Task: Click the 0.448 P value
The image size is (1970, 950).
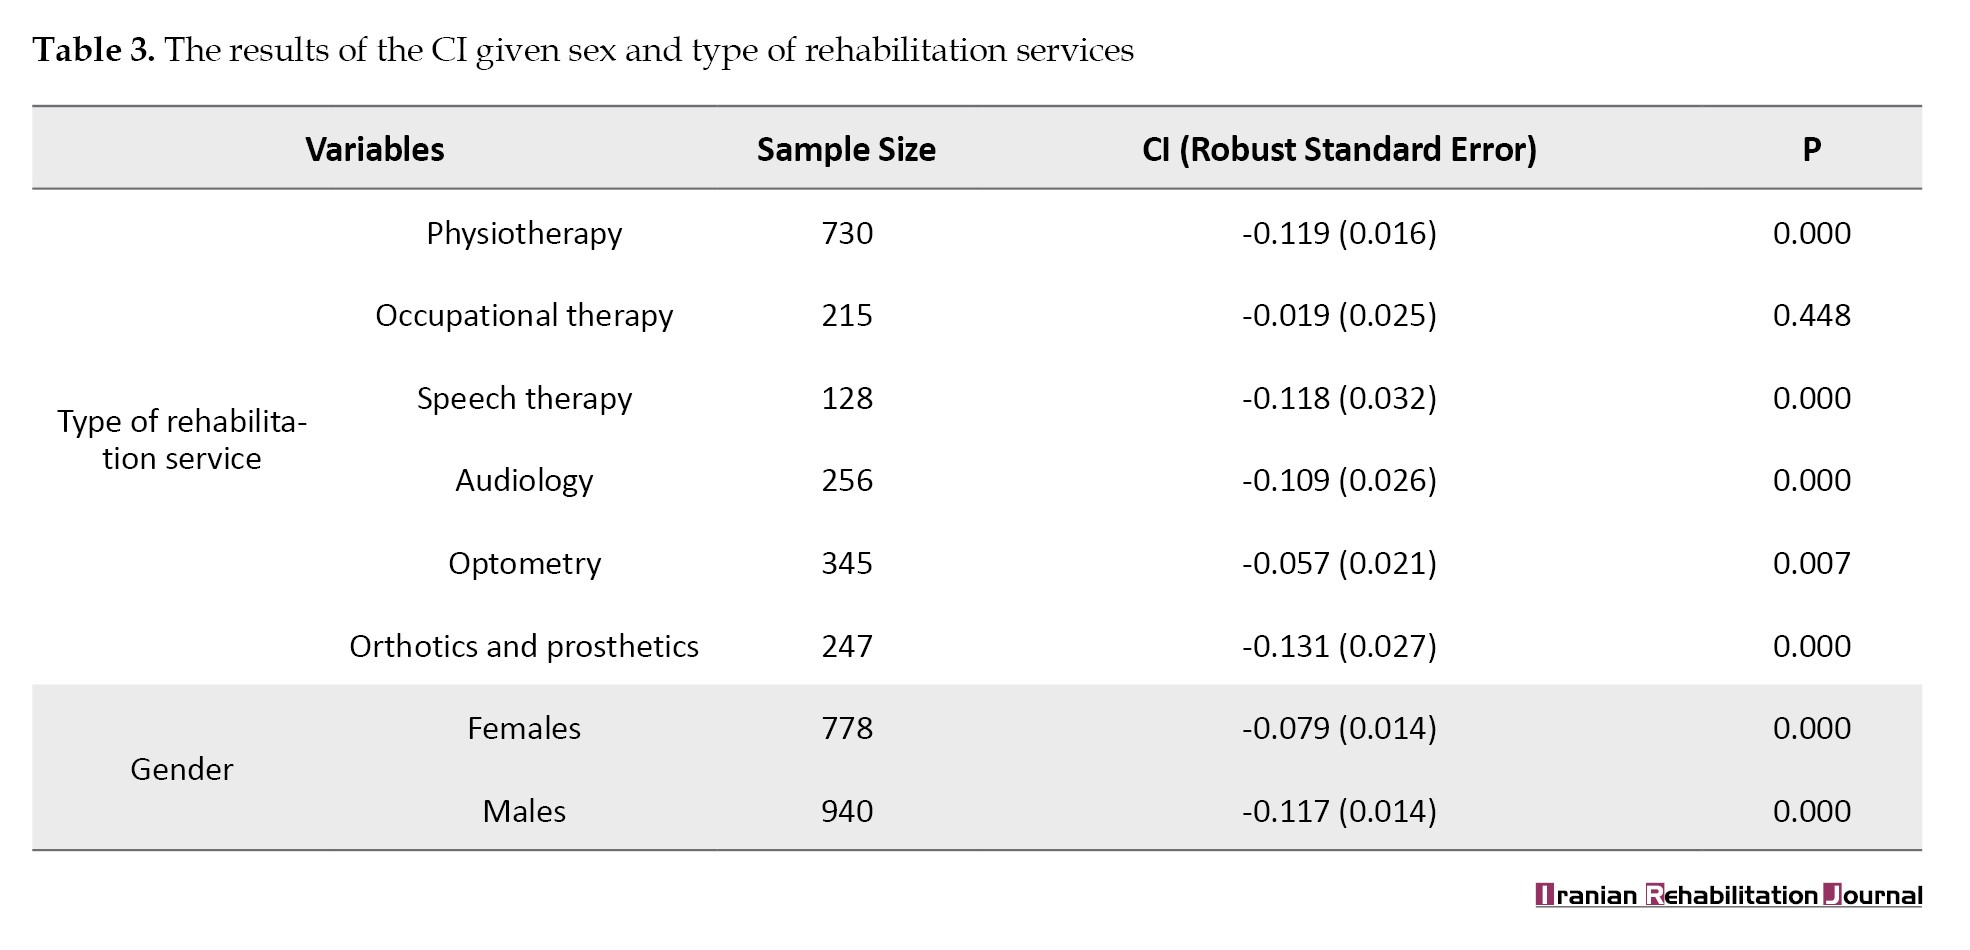Action: 1811,315
